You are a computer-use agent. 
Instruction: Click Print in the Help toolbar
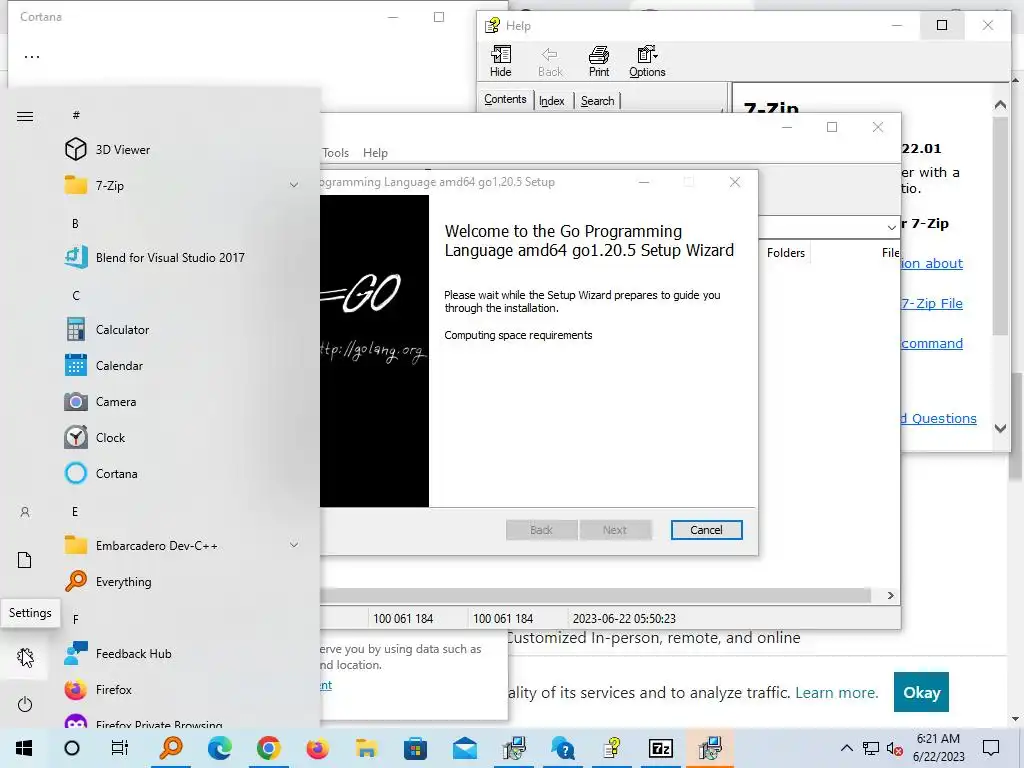click(x=599, y=61)
